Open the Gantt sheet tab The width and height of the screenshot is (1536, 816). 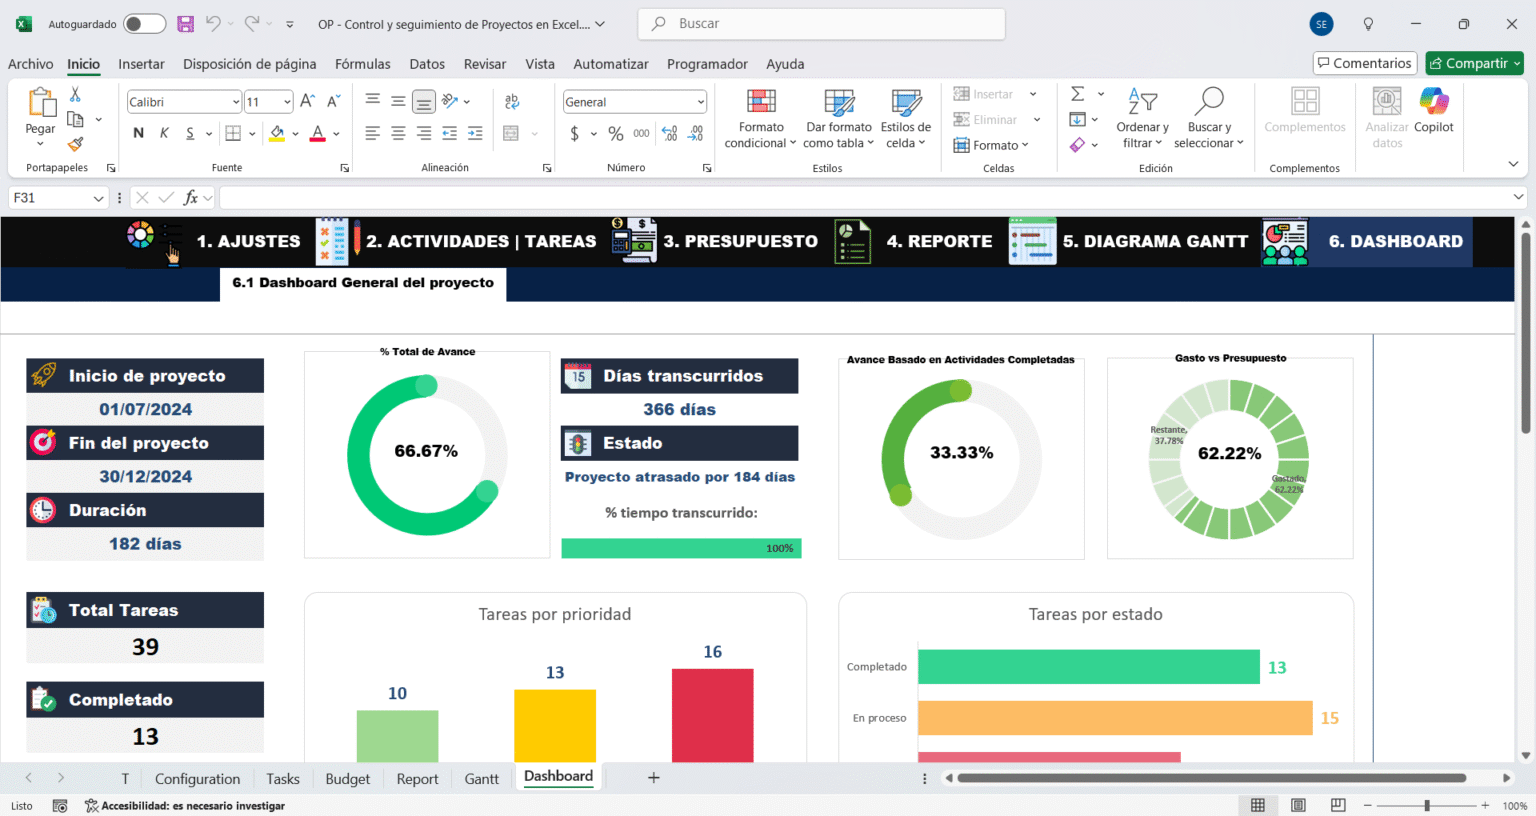tap(481, 778)
